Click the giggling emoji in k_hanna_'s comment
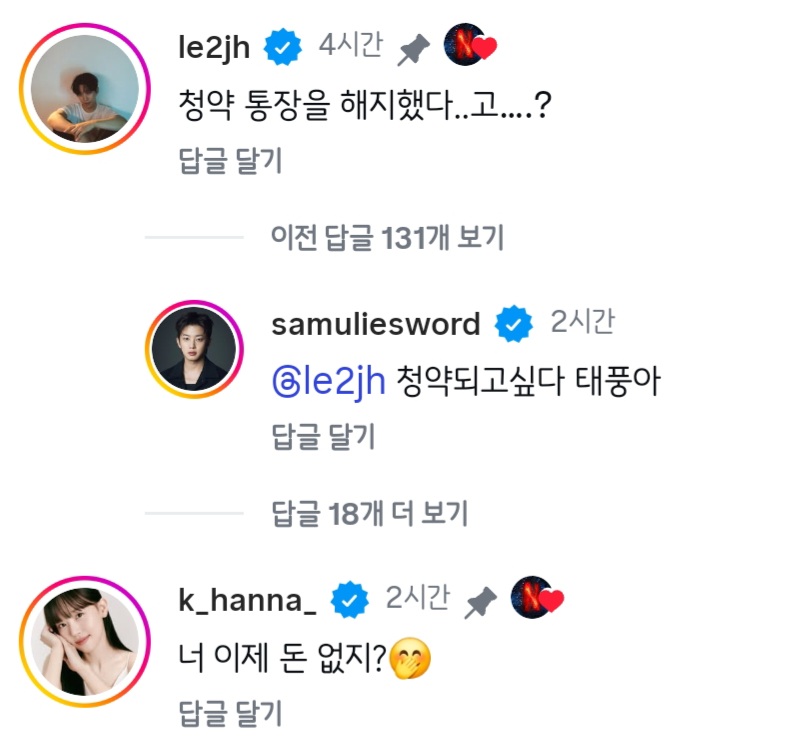Image resolution: width=789 pixels, height=749 pixels. [x=410, y=658]
